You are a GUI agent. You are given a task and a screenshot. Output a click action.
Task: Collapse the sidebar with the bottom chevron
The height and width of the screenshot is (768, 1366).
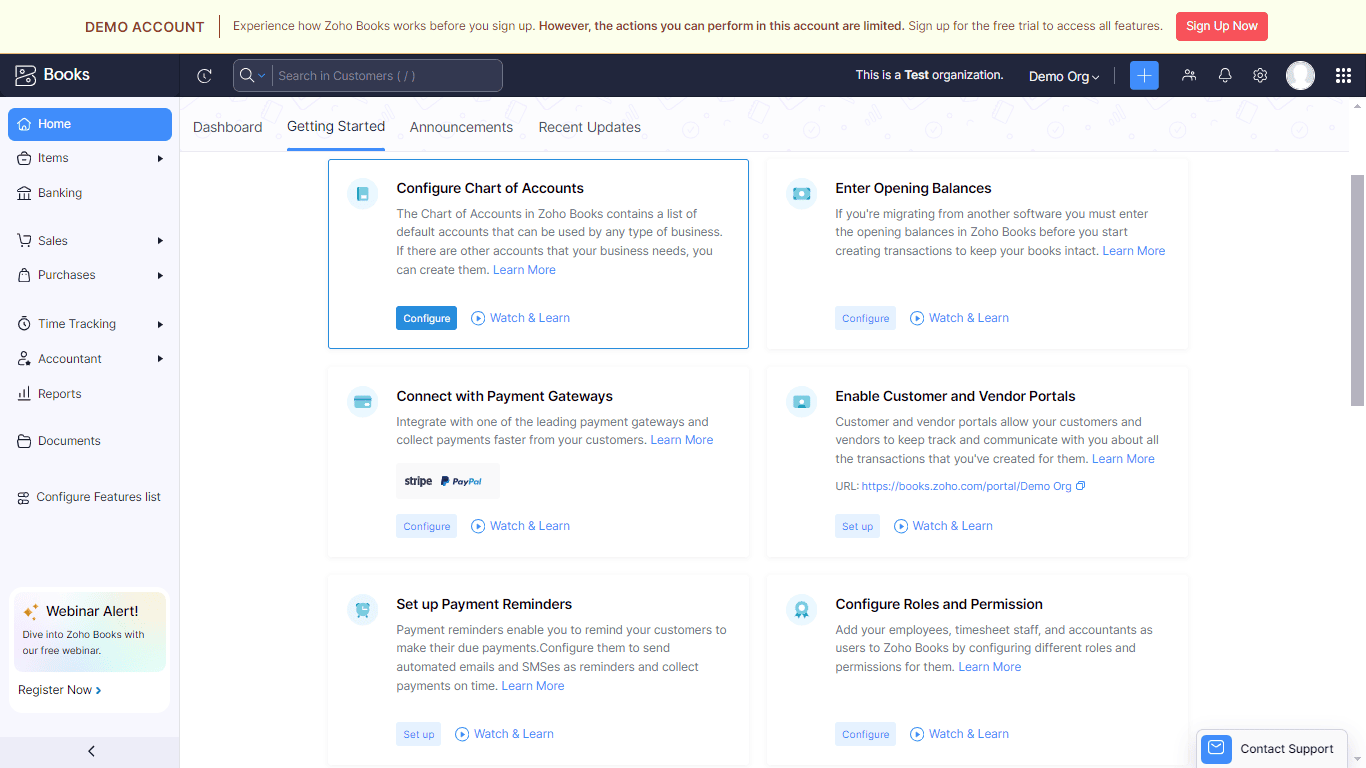pos(90,751)
